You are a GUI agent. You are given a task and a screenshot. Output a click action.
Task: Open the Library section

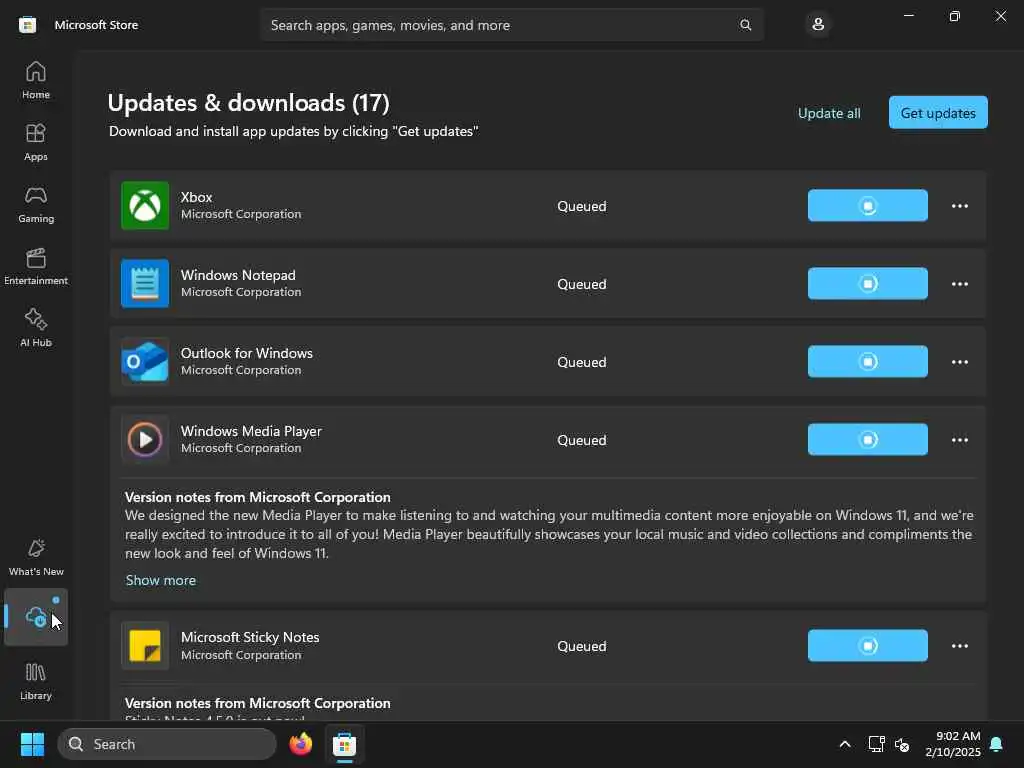pyautogui.click(x=36, y=682)
